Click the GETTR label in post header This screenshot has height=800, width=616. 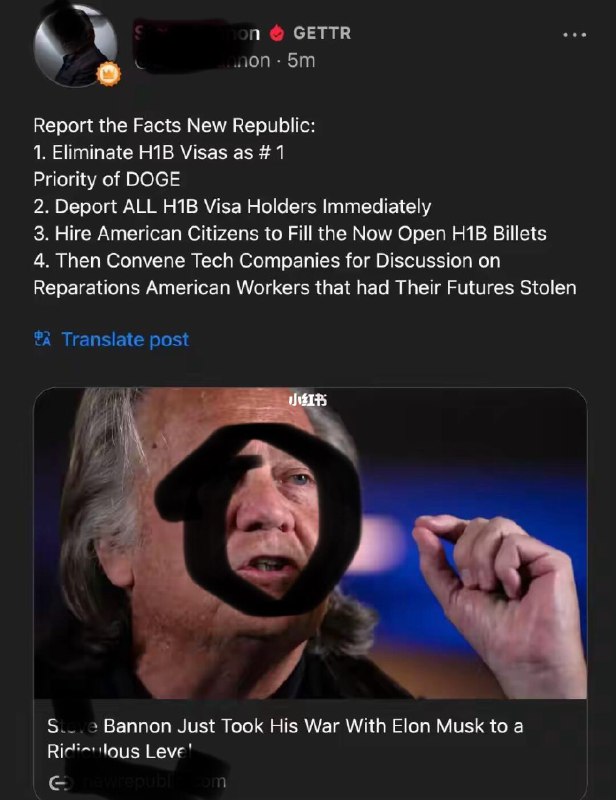[322, 33]
